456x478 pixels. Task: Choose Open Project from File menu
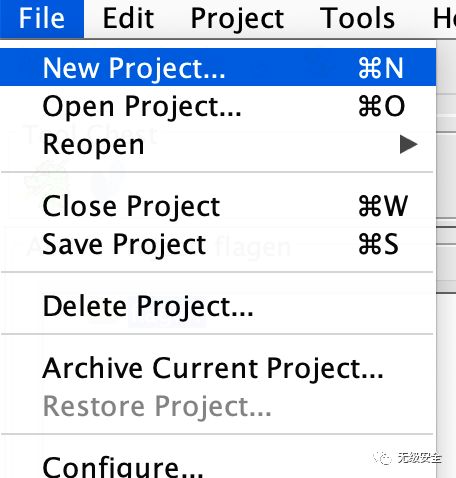(218, 106)
